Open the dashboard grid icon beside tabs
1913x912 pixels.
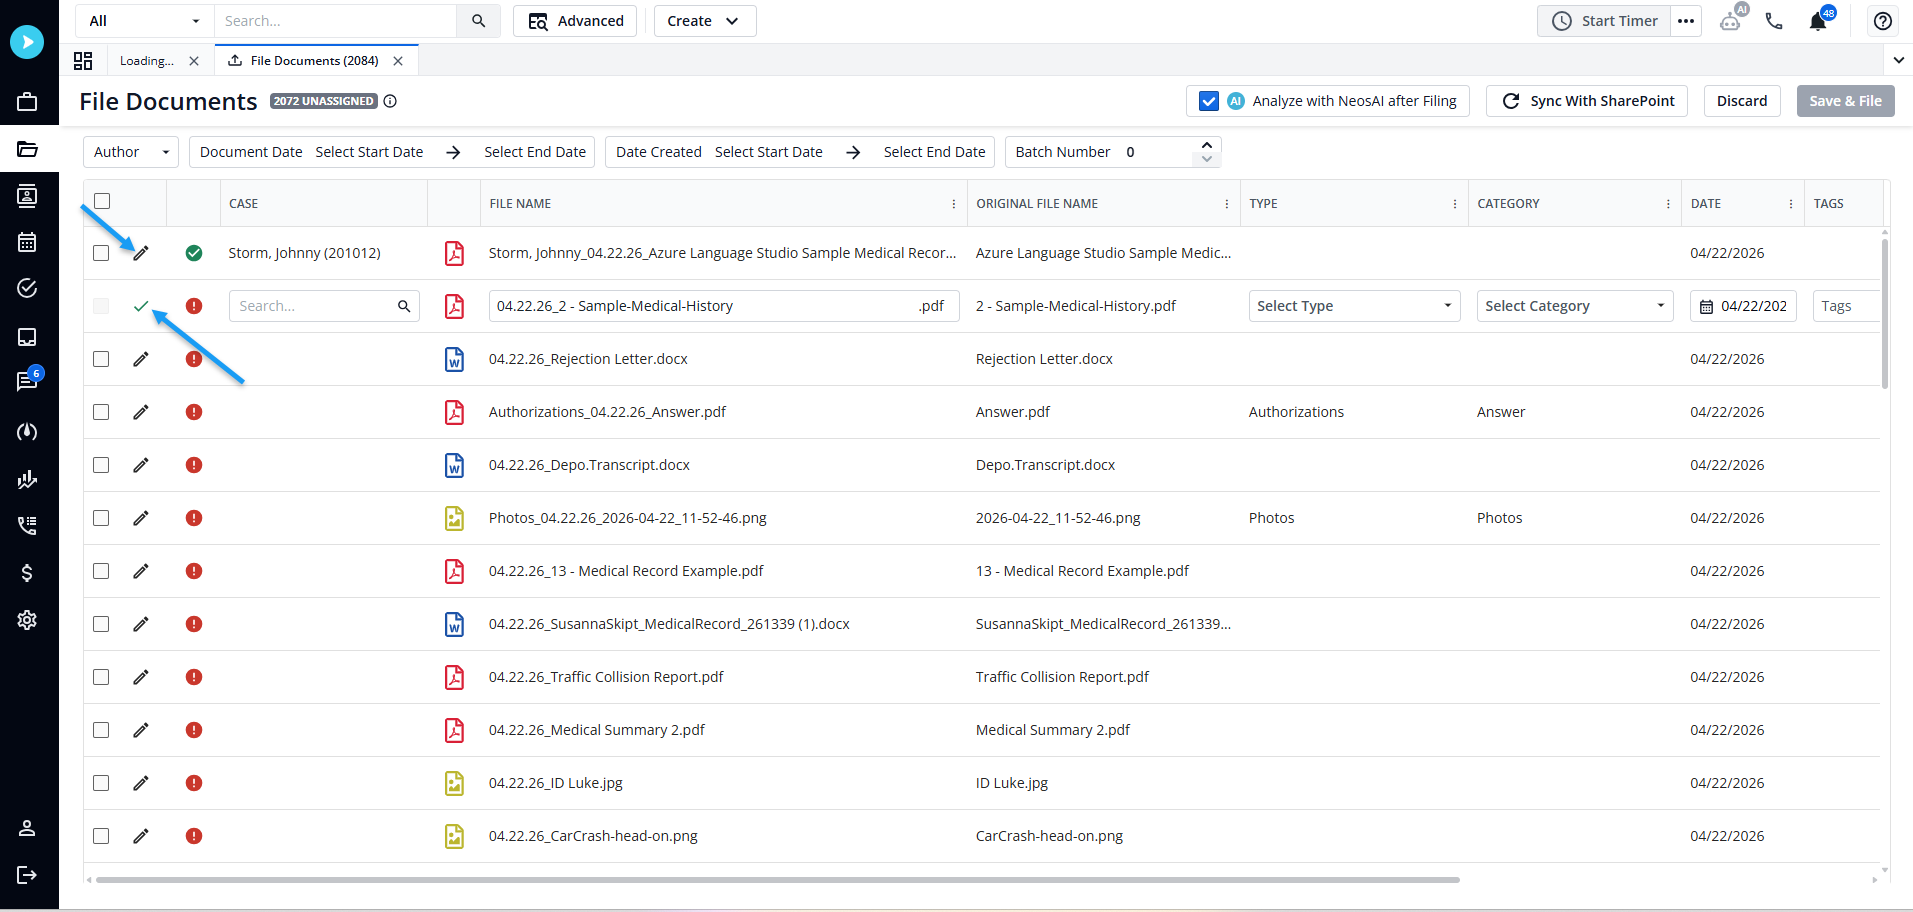83,61
